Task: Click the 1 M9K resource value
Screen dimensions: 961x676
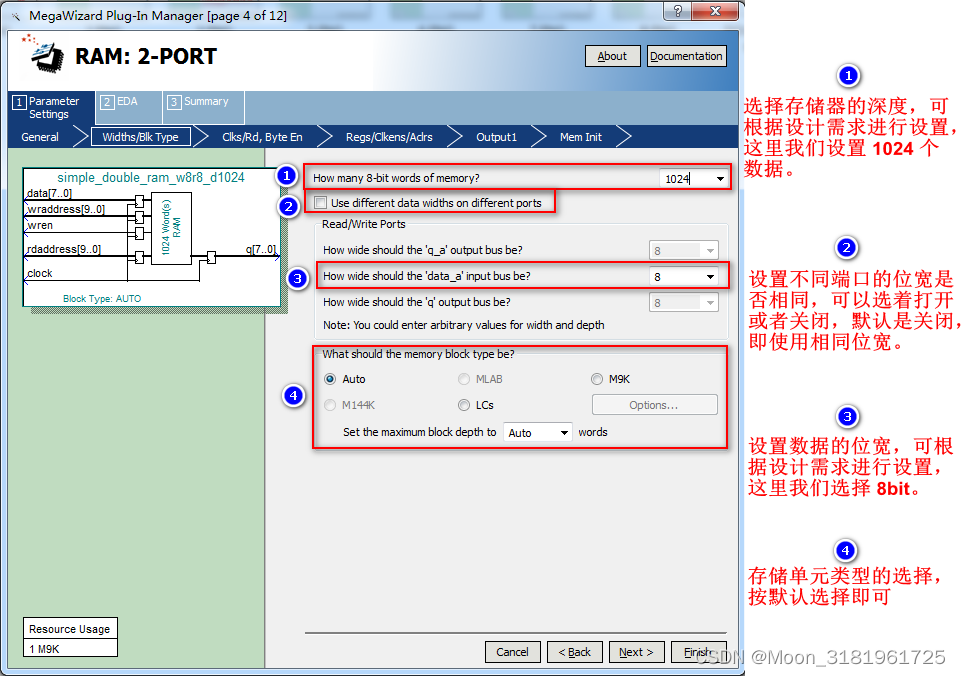Action: coord(70,648)
